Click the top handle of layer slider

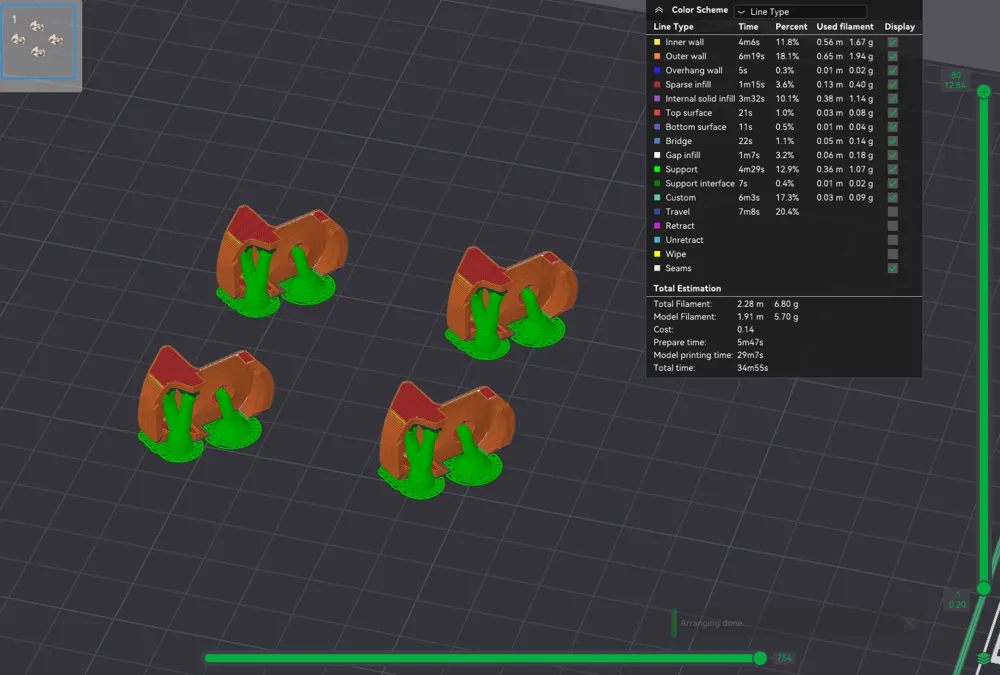(x=984, y=92)
